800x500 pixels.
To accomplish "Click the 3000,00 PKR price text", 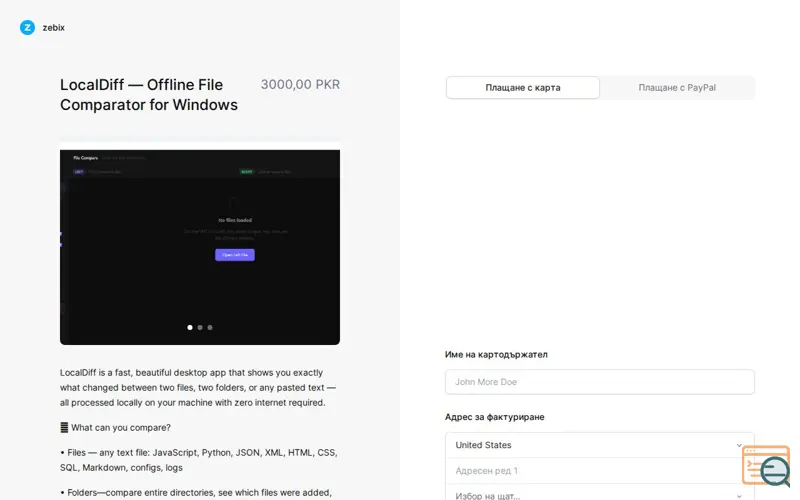I will pyautogui.click(x=300, y=84).
